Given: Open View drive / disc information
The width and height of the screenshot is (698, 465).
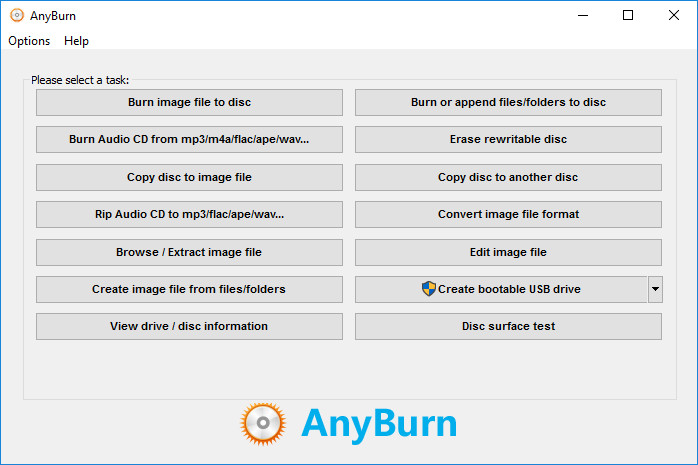Looking at the screenshot, I should pyautogui.click(x=189, y=326).
